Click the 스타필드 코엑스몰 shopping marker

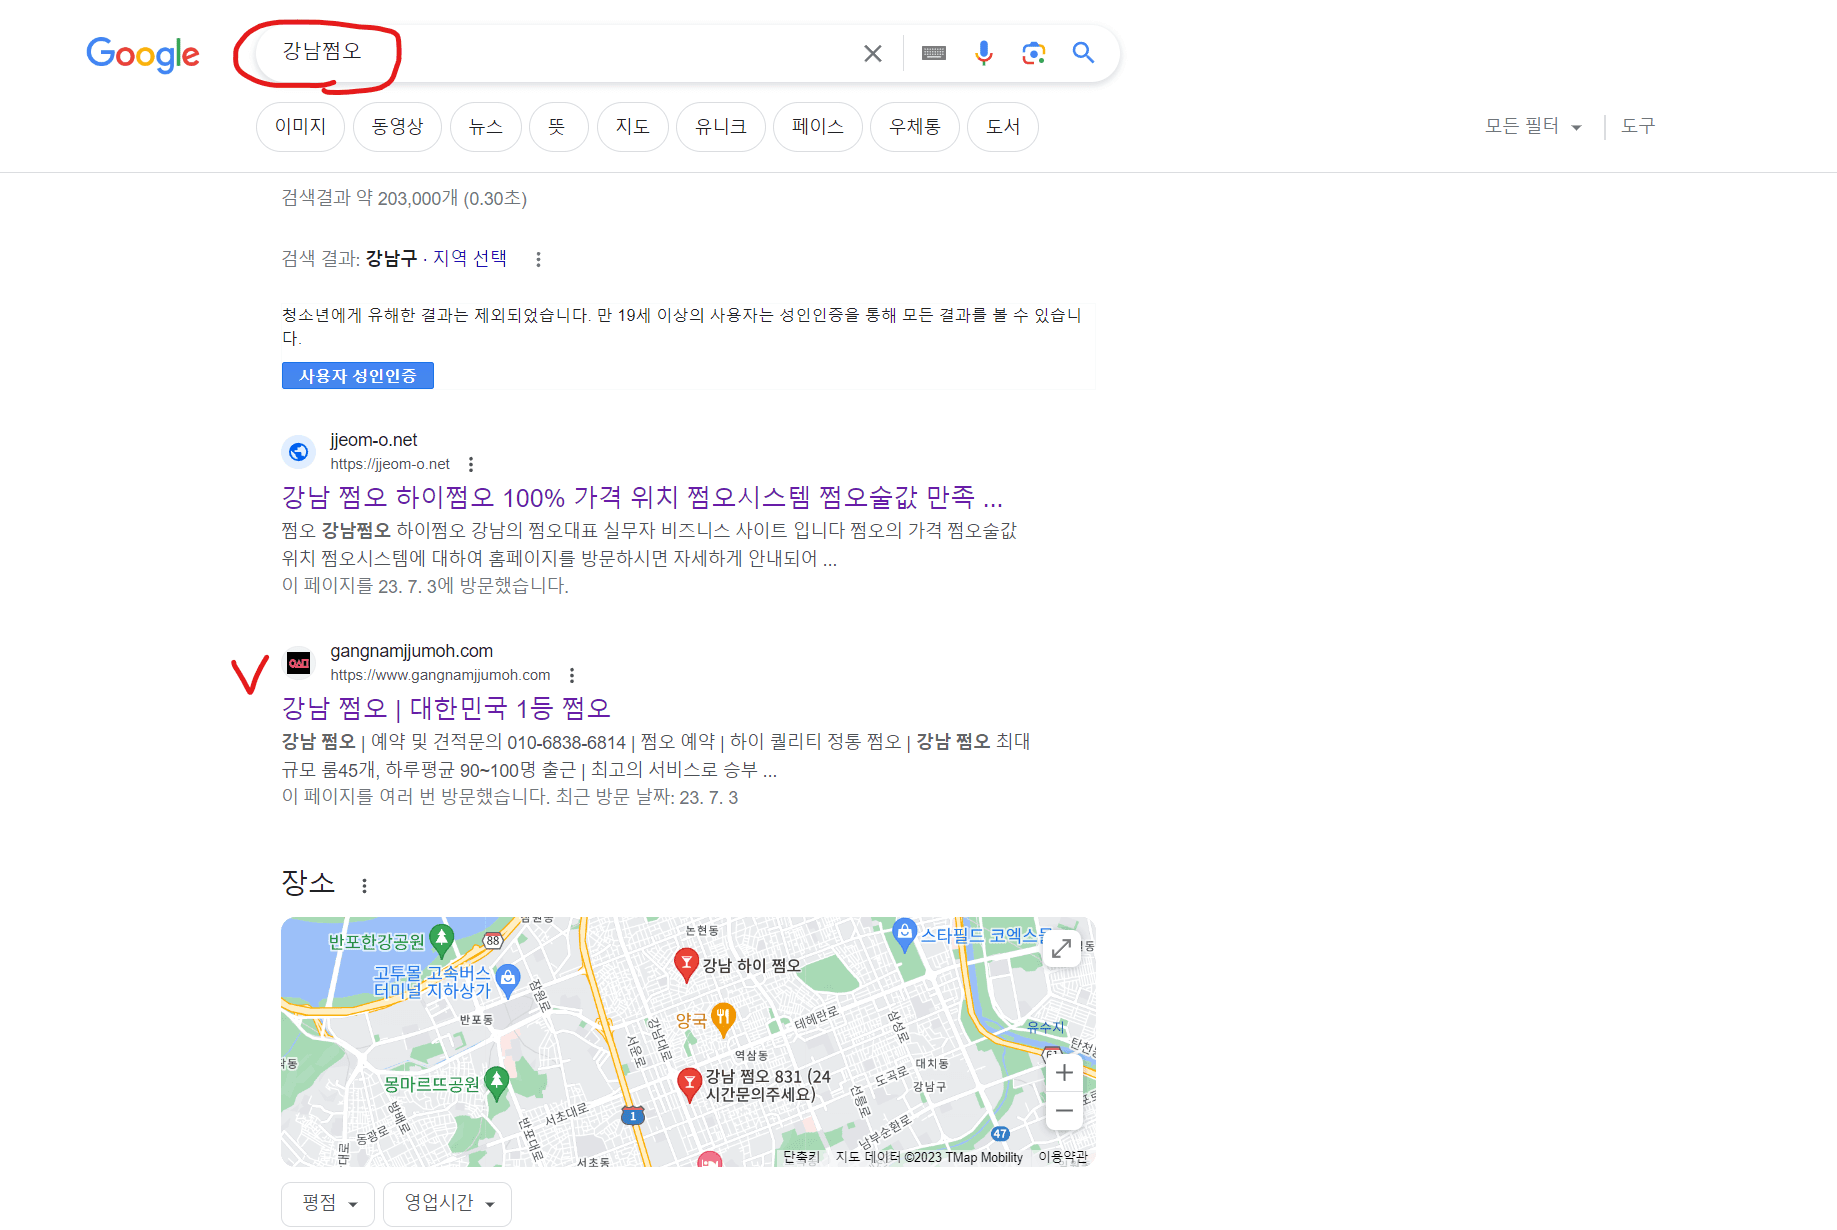pyautogui.click(x=904, y=934)
